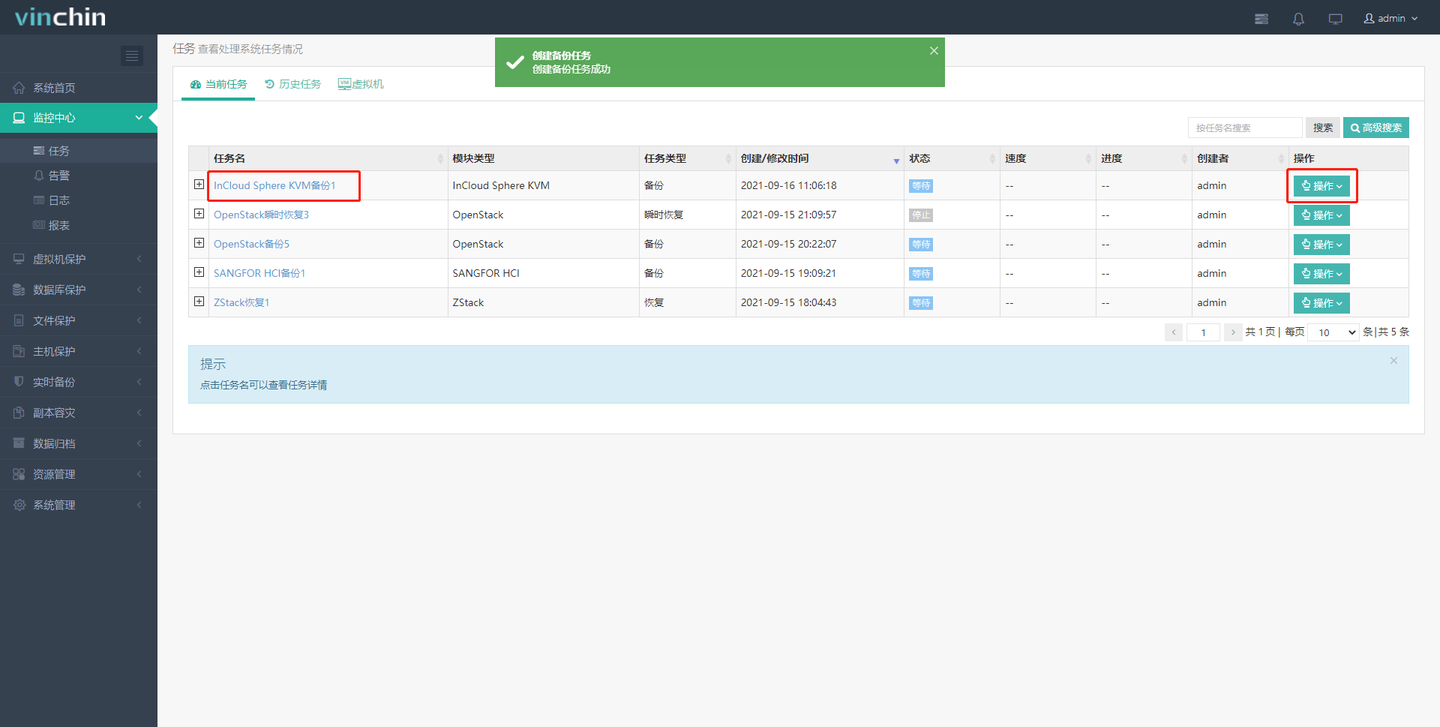Click the gear icon beside 系统管理

click(x=19, y=505)
